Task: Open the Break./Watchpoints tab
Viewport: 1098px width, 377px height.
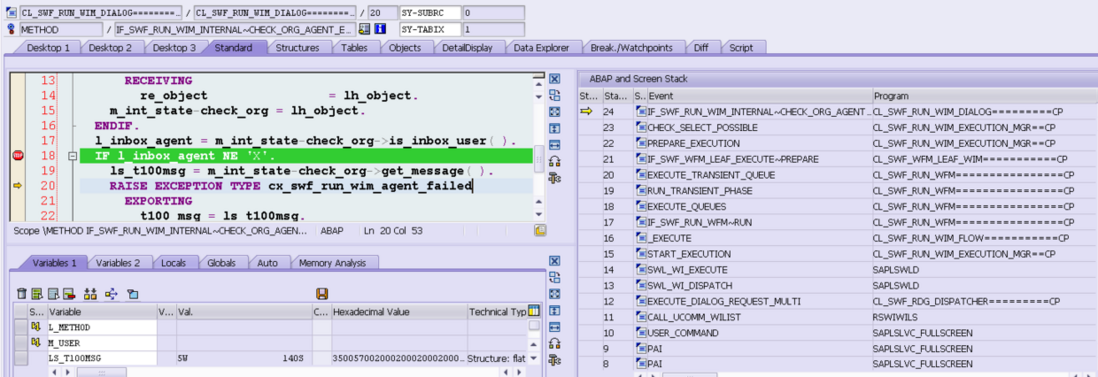Action: pos(632,48)
